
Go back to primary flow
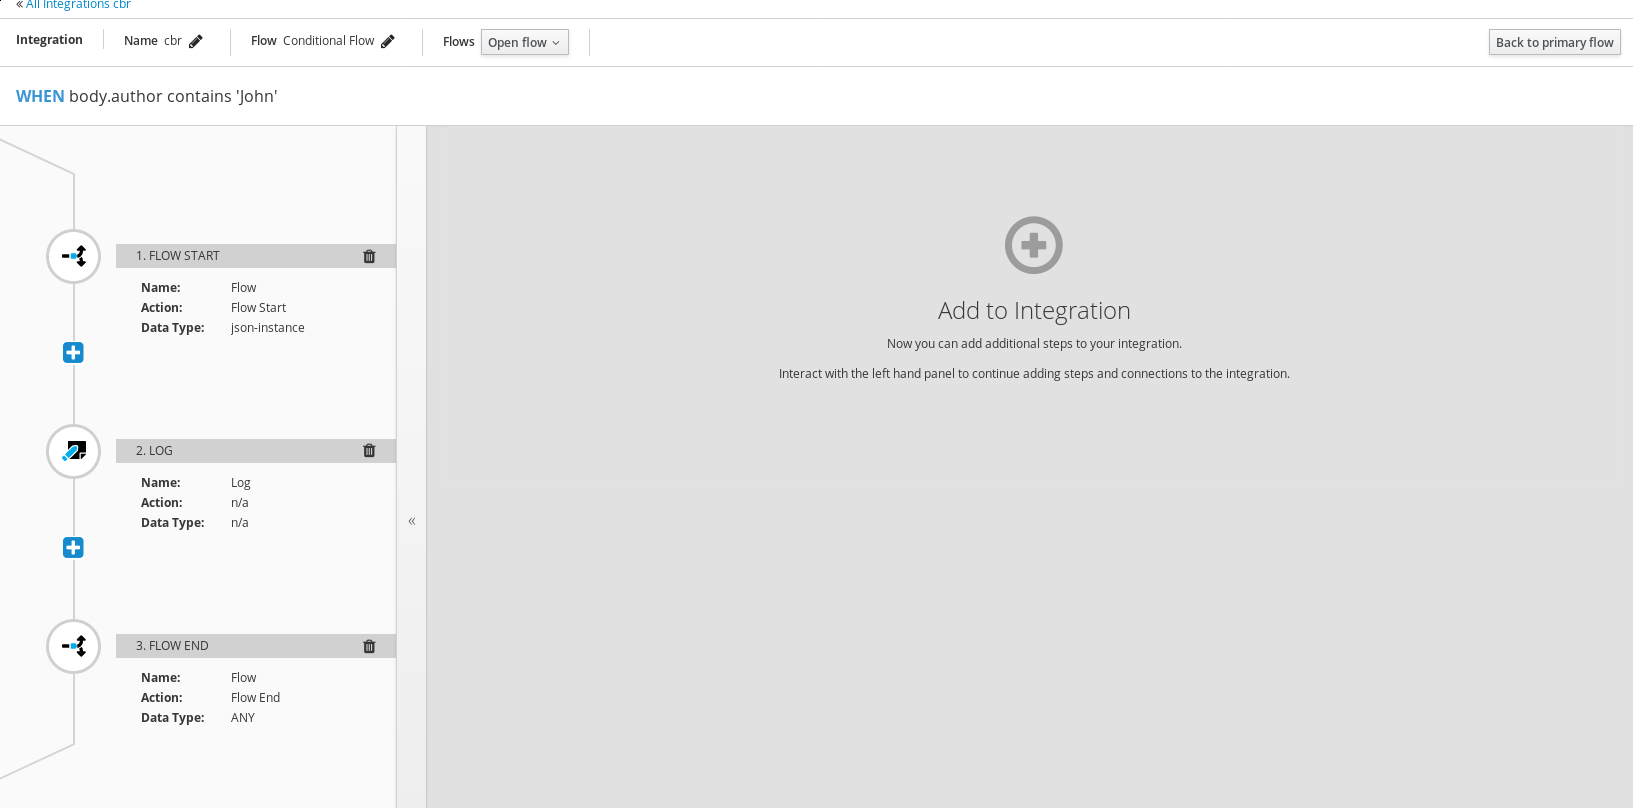click(1555, 42)
